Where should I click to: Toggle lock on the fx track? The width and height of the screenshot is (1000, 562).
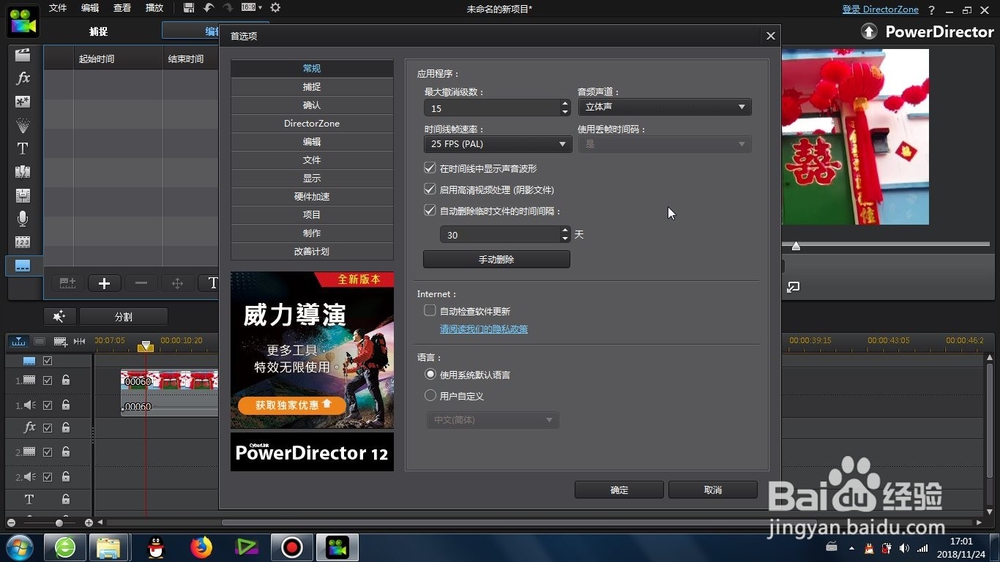pos(66,427)
